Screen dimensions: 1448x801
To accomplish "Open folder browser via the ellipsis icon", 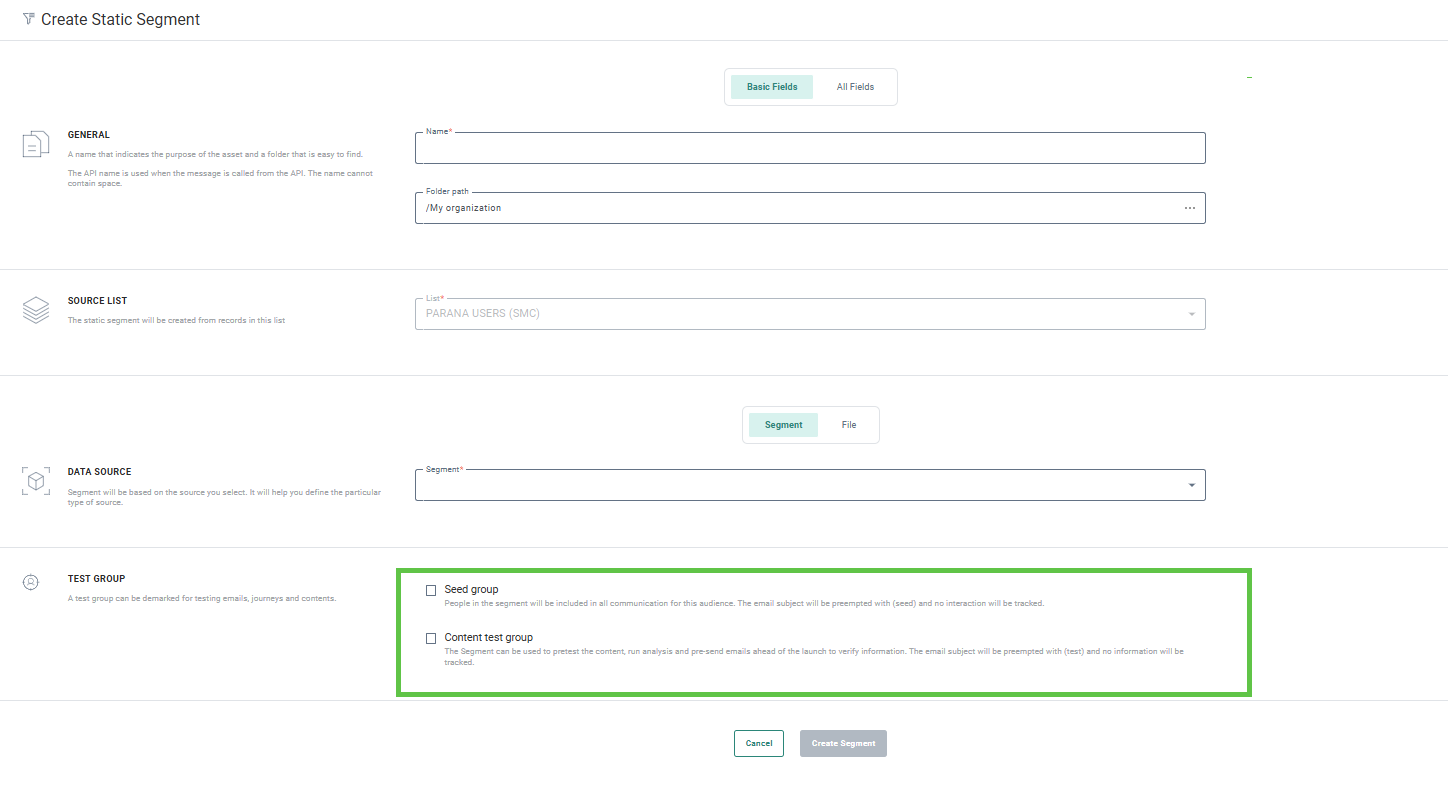I will click(x=1189, y=208).
